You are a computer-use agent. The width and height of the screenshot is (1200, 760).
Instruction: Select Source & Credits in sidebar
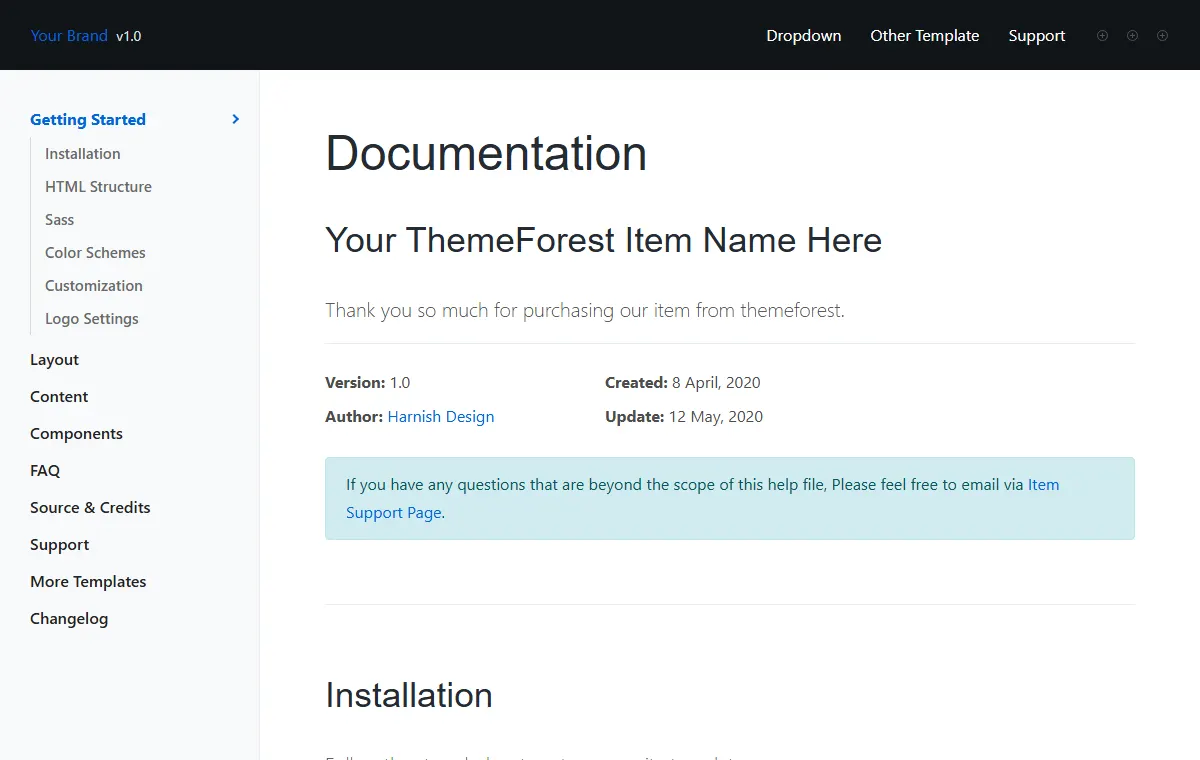point(90,507)
